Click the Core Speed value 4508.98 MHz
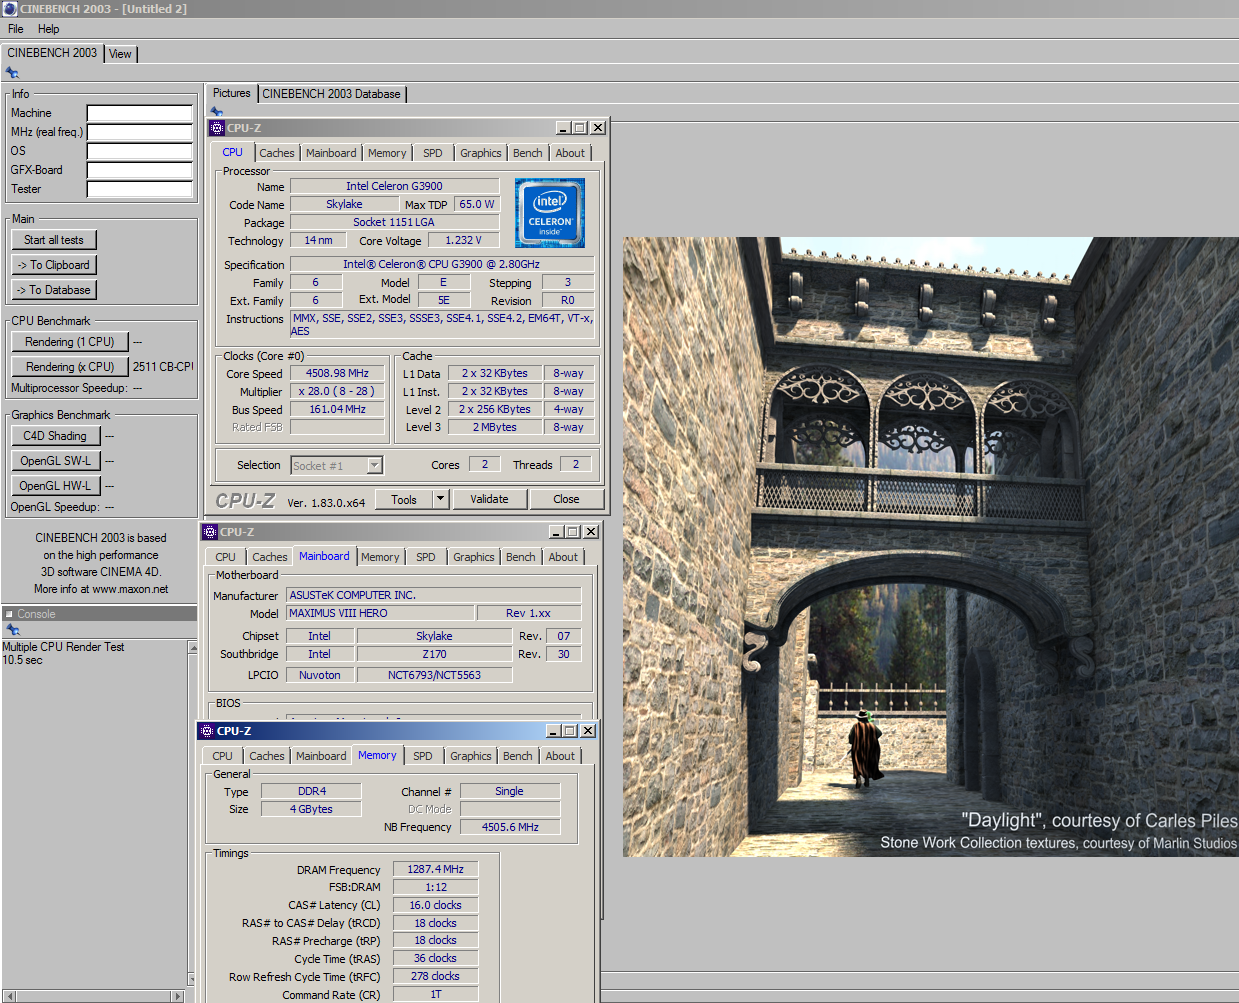The width and height of the screenshot is (1239, 1003). point(337,373)
